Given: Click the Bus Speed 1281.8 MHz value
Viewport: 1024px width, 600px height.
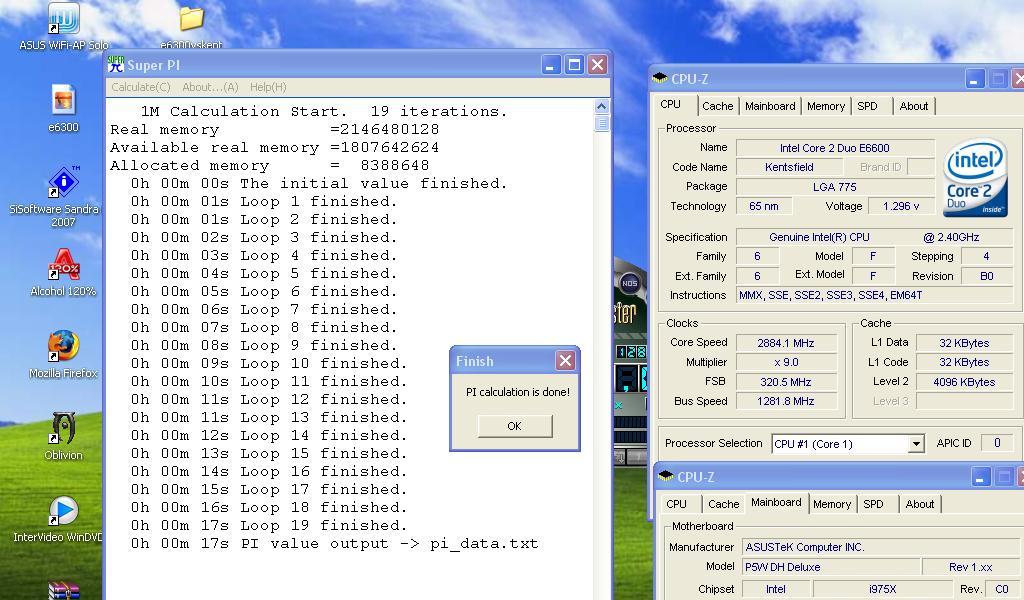Looking at the screenshot, I should point(786,402).
